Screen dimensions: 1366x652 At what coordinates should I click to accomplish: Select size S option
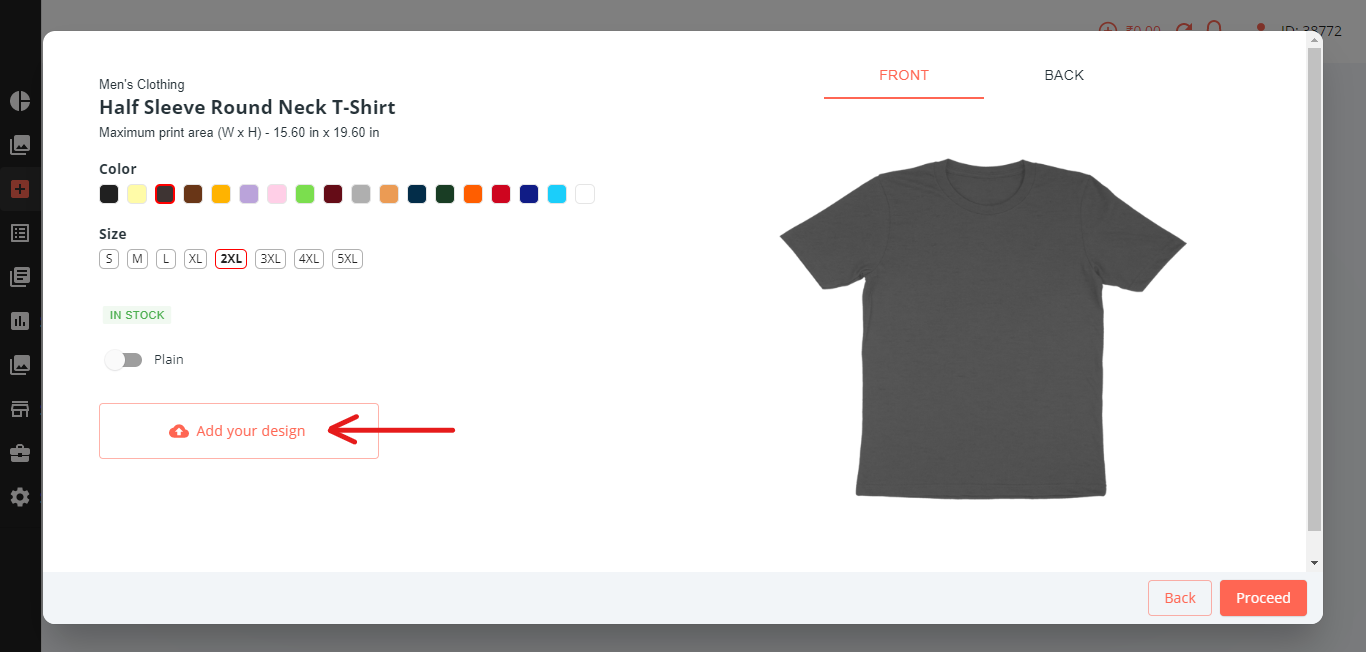(109, 259)
